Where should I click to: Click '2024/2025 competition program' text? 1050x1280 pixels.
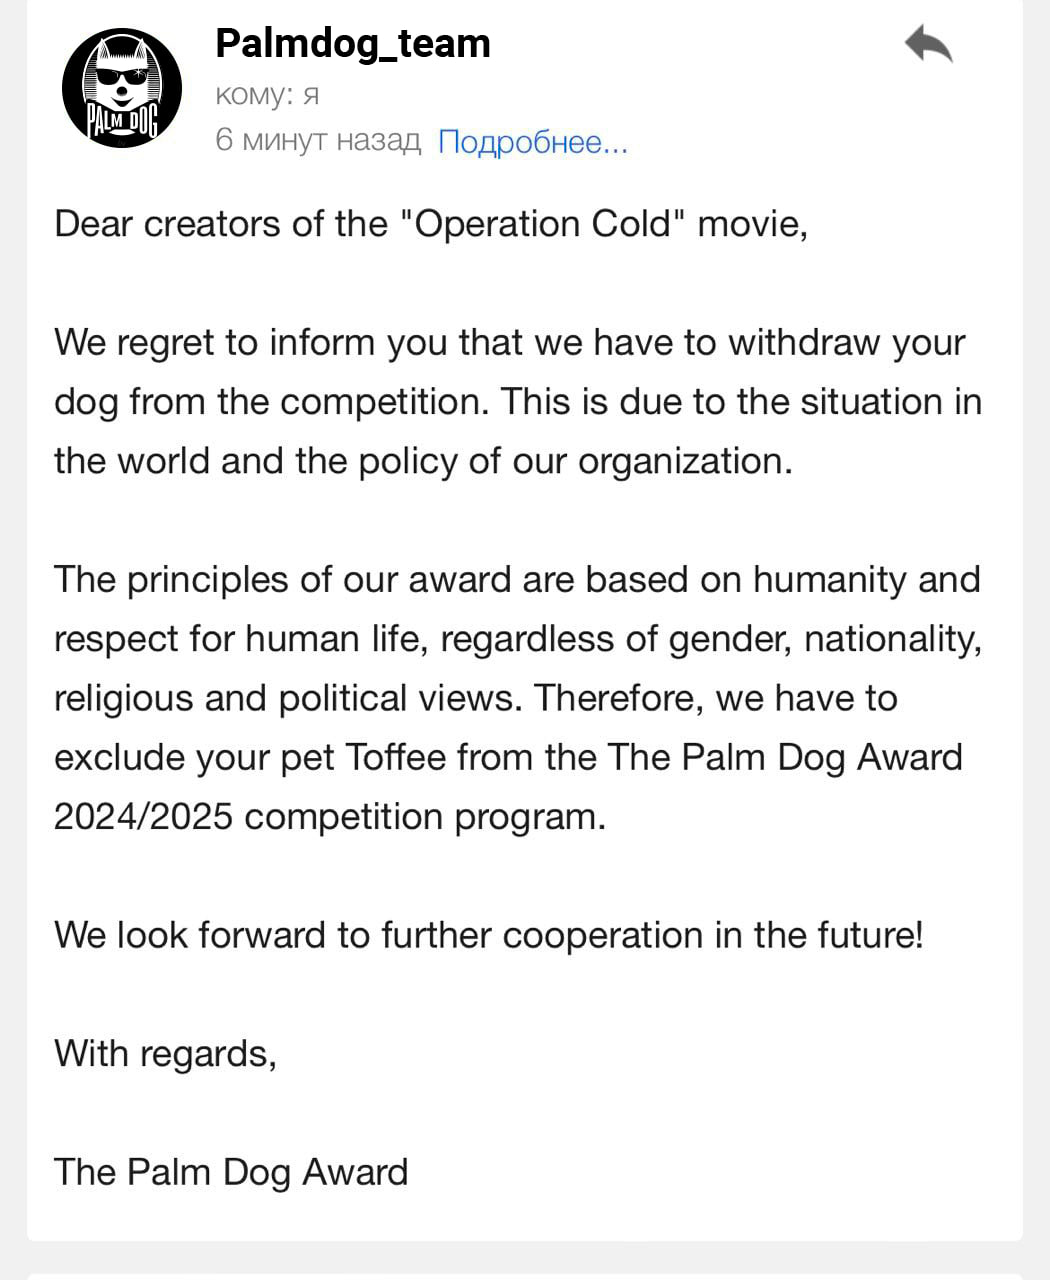(x=330, y=816)
